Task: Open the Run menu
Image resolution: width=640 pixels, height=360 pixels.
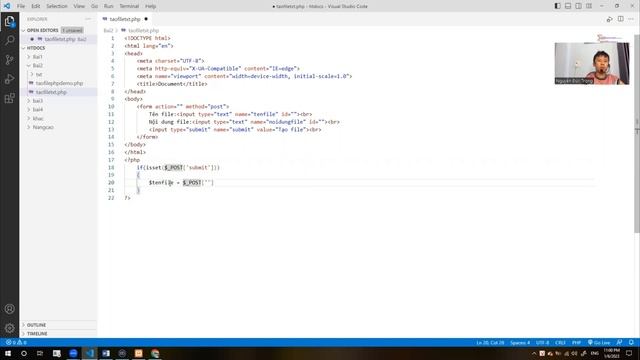Action: tap(108, 6)
